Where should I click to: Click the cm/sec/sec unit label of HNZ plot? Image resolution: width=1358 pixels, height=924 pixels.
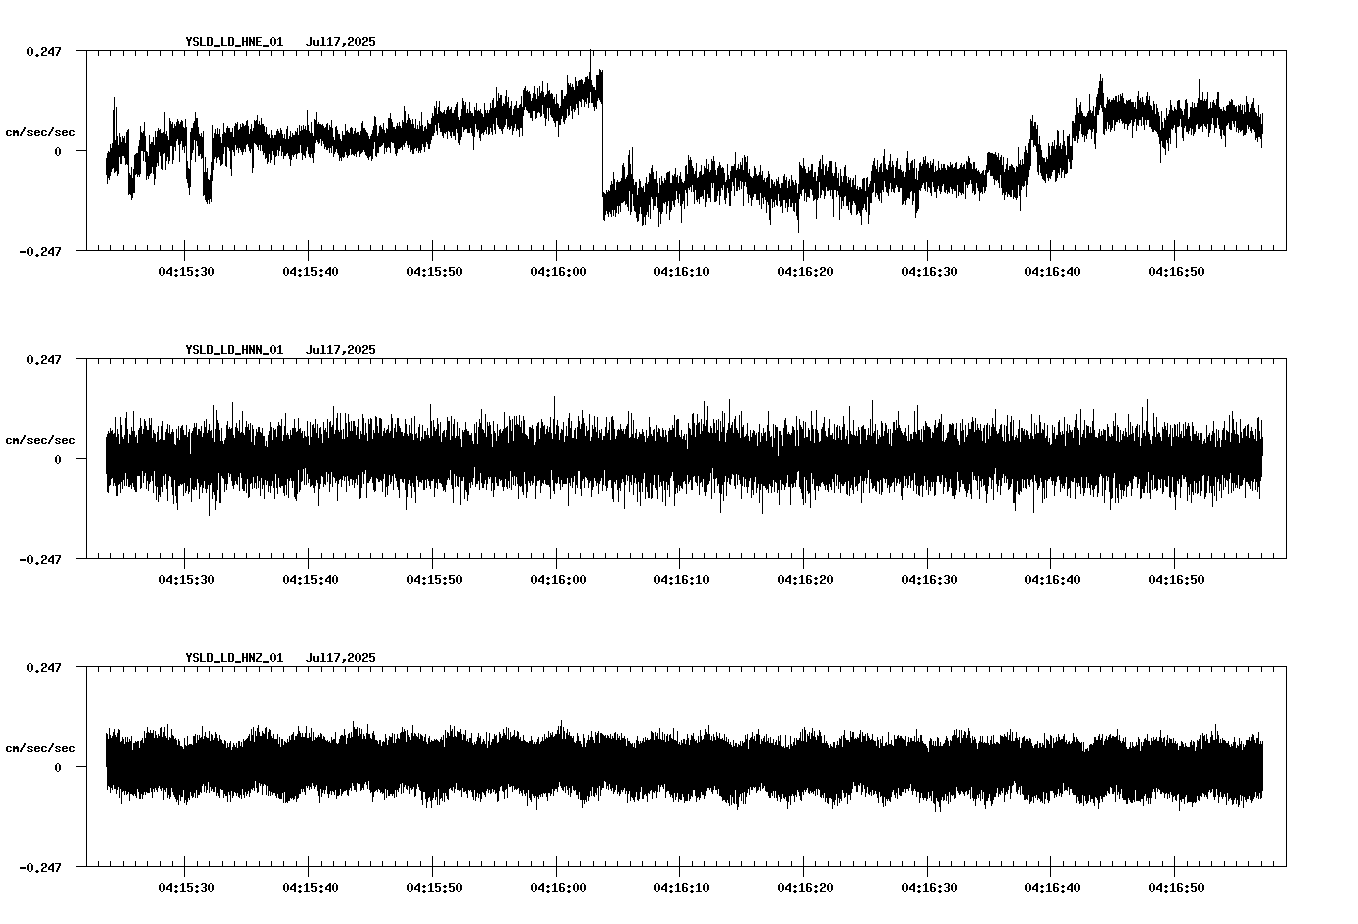click(40, 748)
